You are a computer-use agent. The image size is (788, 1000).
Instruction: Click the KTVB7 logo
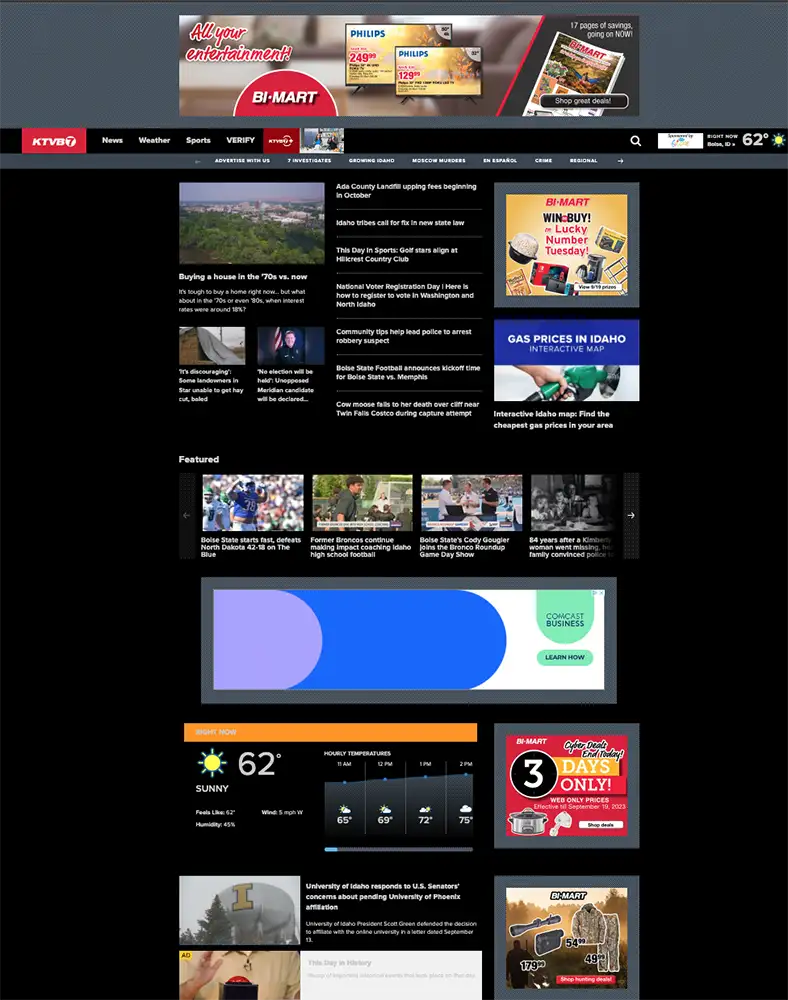[x=54, y=141]
